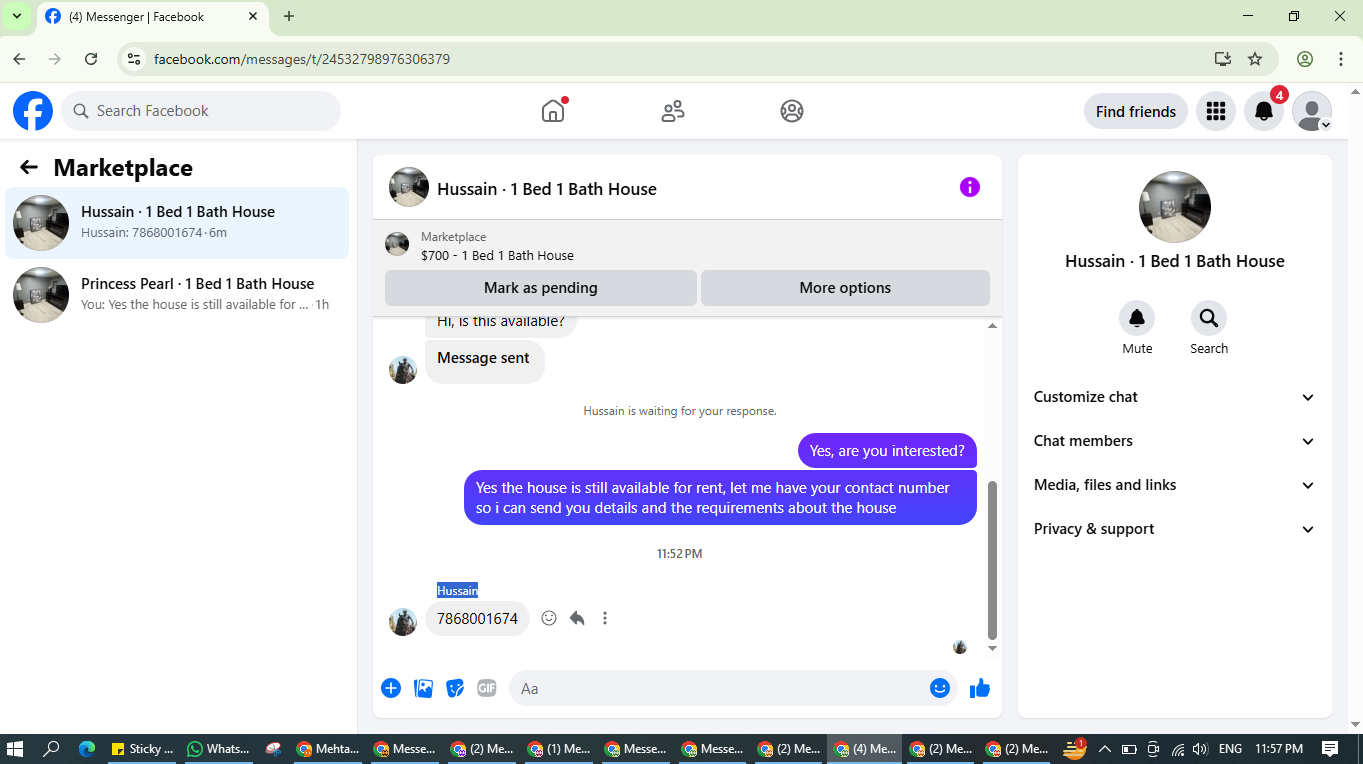Click the Search Facebook field
The width and height of the screenshot is (1363, 764).
[x=201, y=111]
